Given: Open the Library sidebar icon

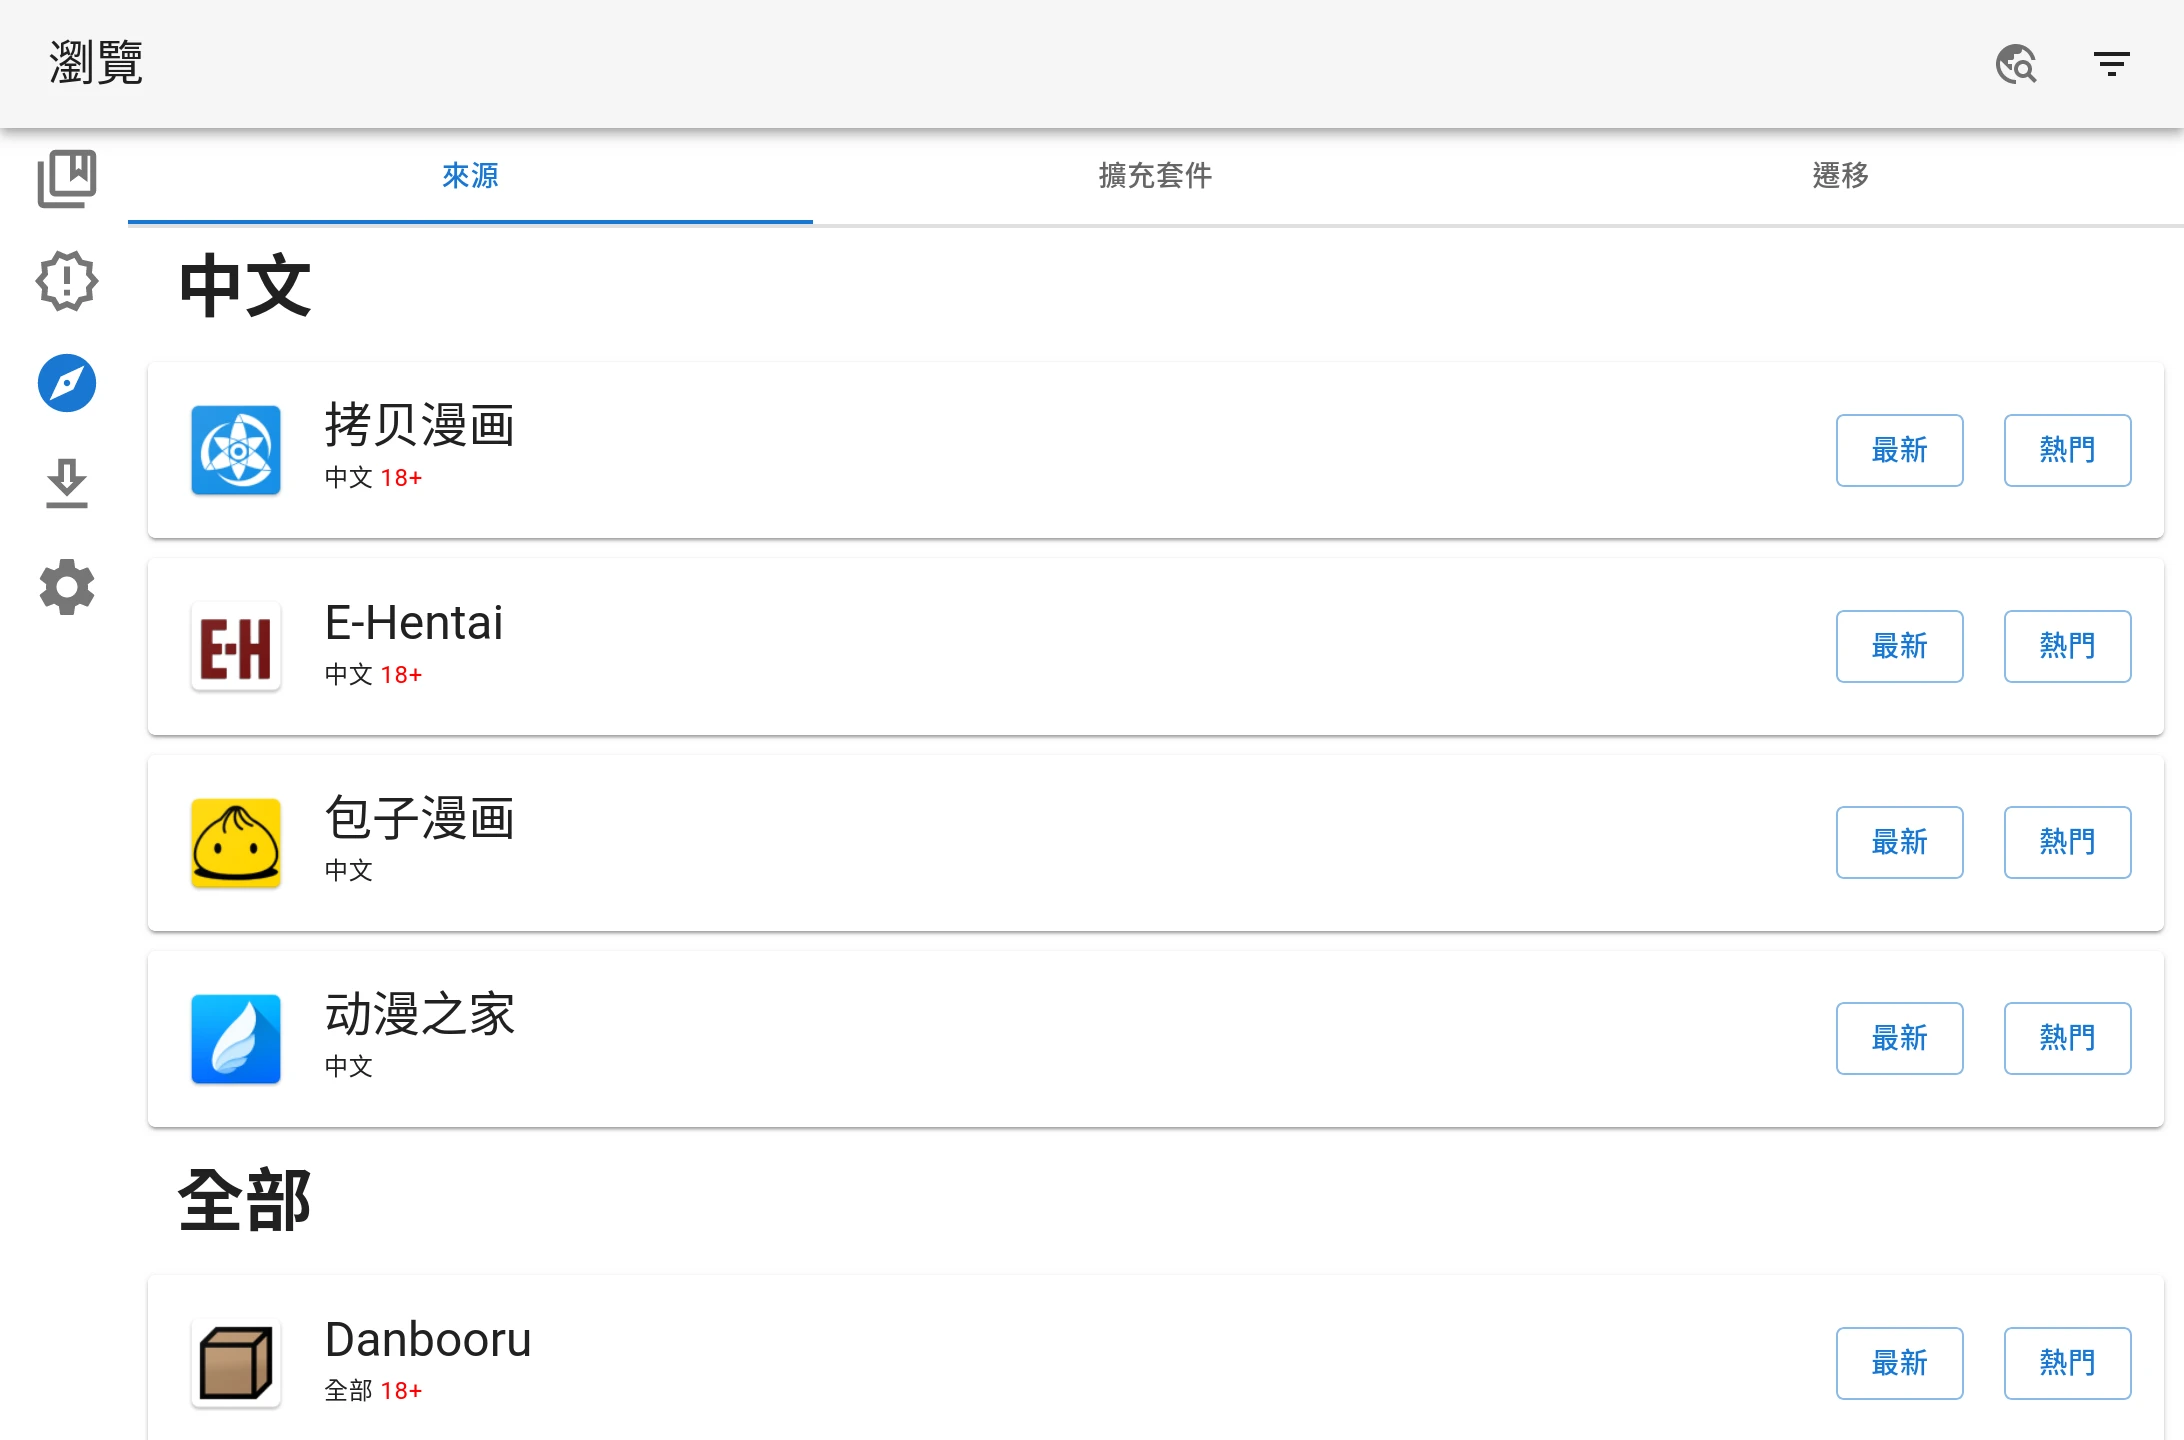Looking at the screenshot, I should tap(67, 179).
